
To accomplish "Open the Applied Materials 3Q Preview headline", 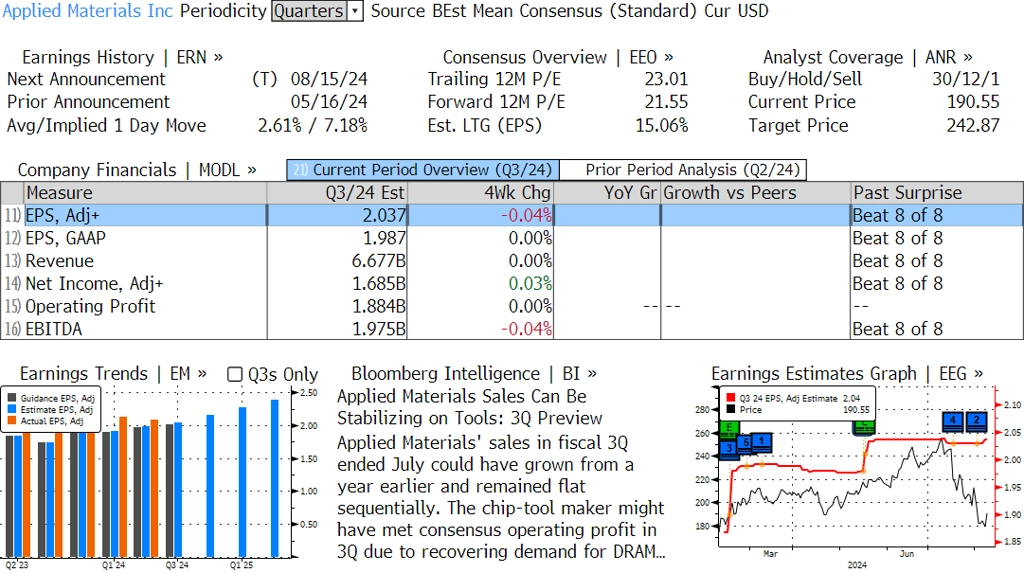I will click(x=470, y=407).
